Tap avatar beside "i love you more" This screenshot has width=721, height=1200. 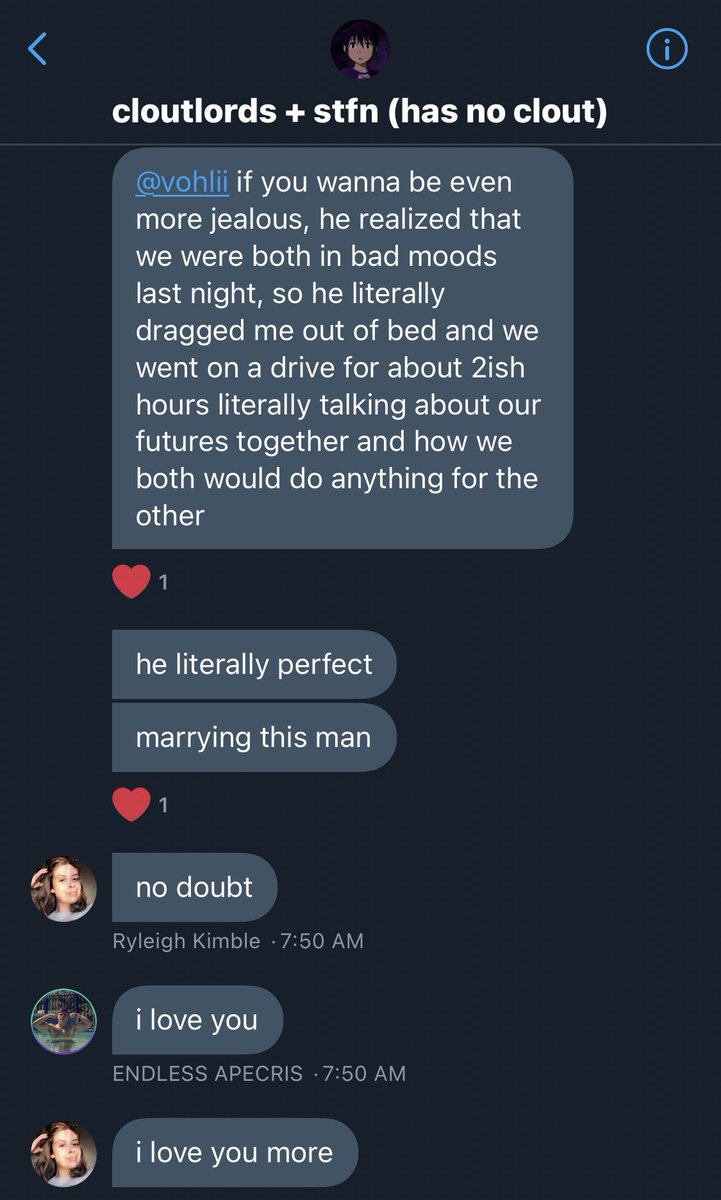coord(64,1153)
